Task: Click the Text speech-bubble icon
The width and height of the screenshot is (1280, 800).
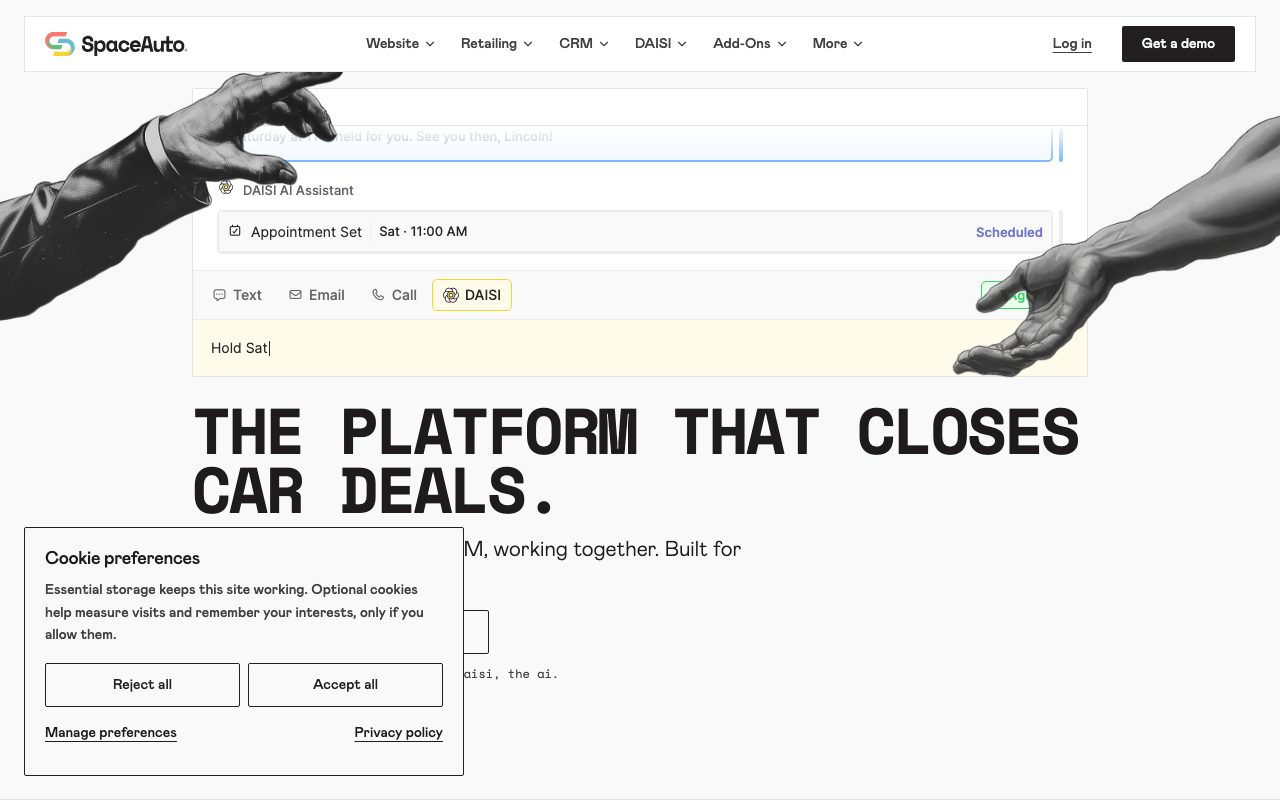Action: 219,295
